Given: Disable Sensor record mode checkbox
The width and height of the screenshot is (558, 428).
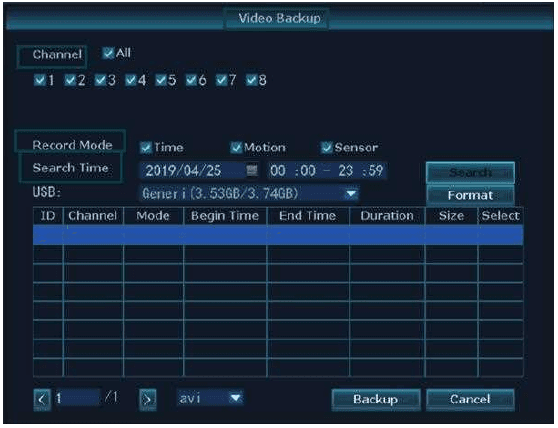Looking at the screenshot, I should 326,147.
